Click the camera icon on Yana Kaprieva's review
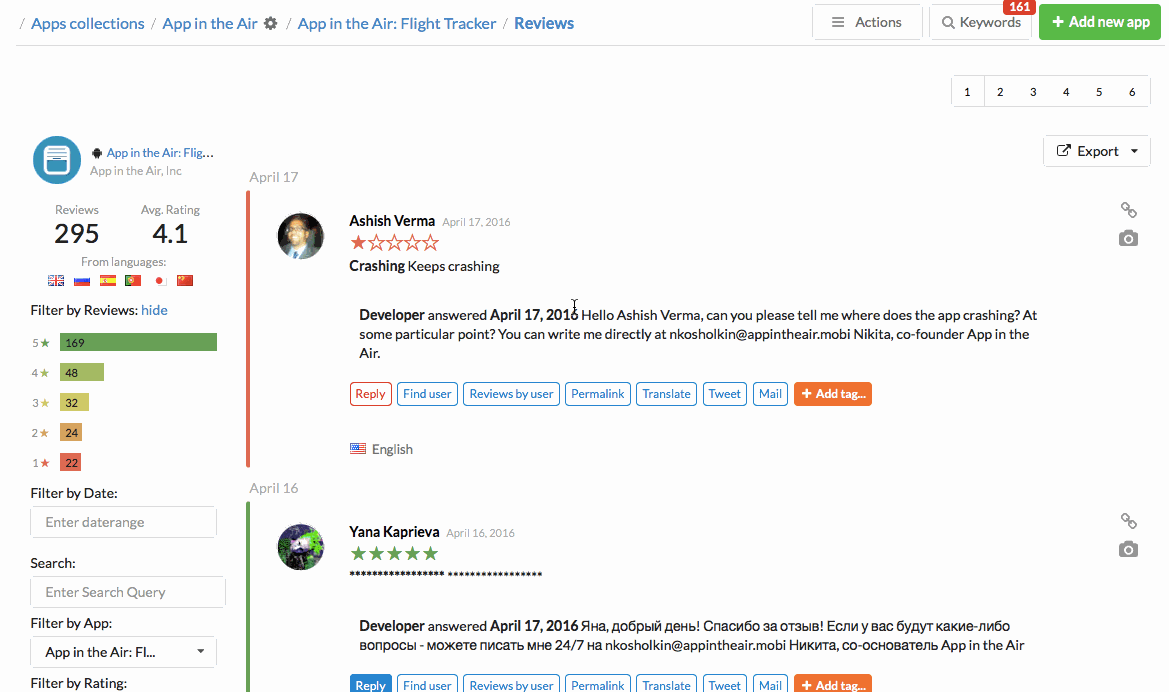The height and width of the screenshot is (692, 1169). (x=1128, y=549)
